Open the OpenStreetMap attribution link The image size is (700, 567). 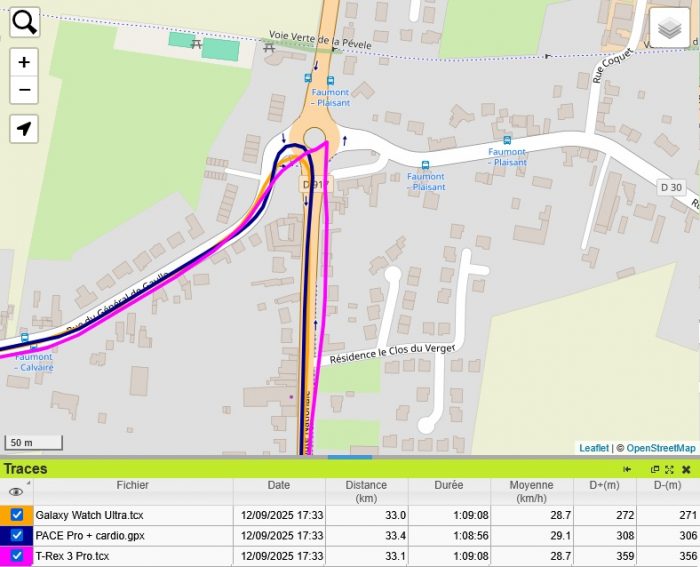coord(661,448)
